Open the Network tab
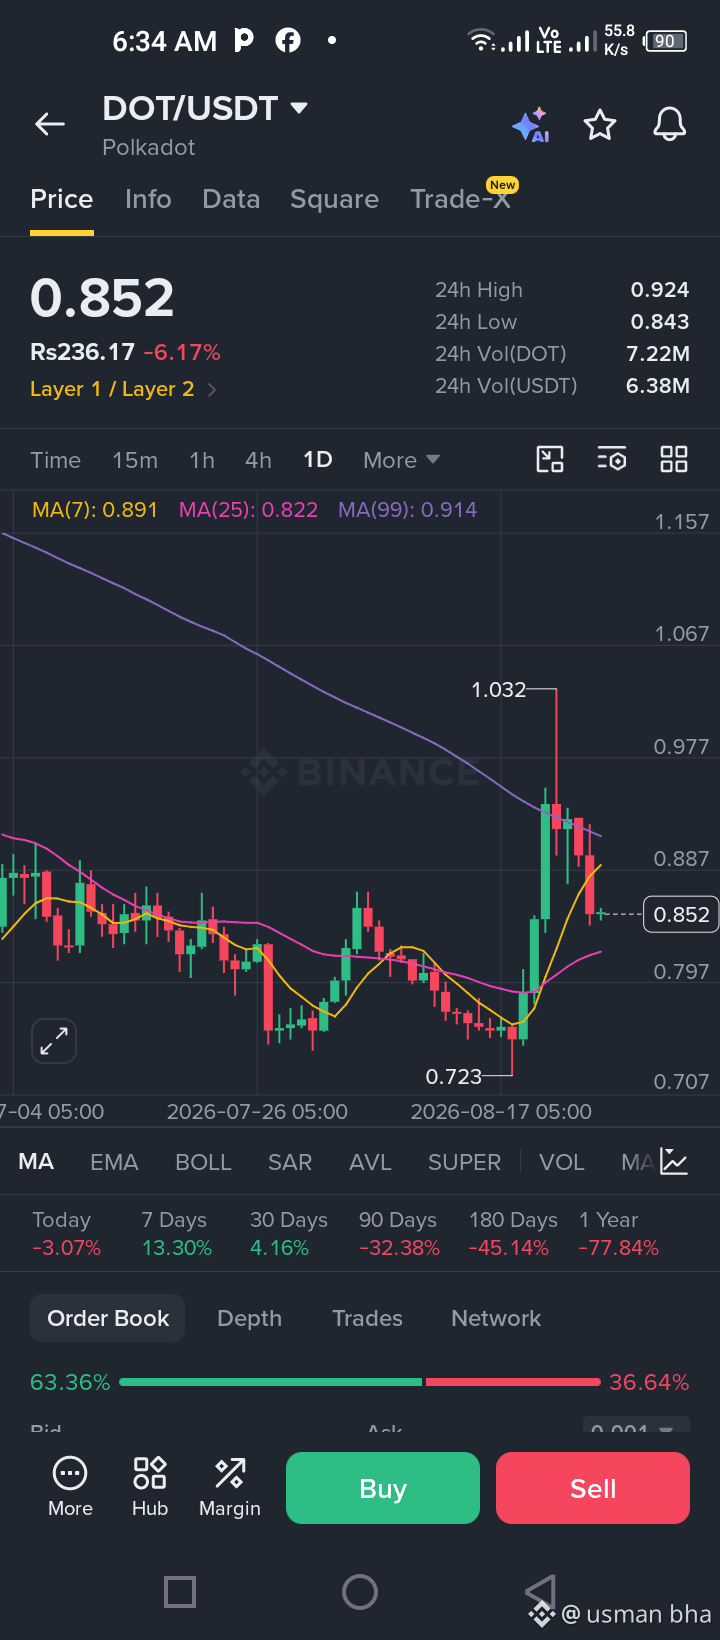This screenshot has height=1640, width=720. click(496, 1318)
